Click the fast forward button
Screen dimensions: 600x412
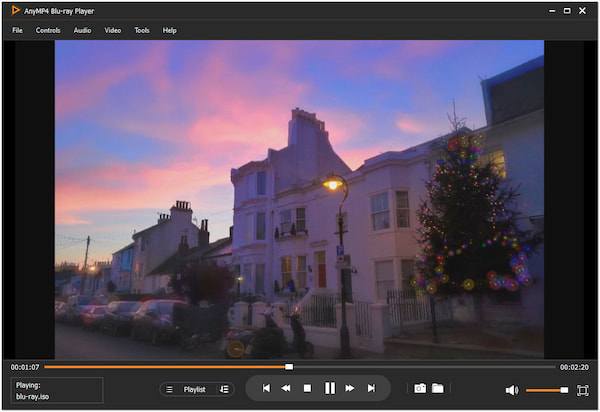coord(350,388)
